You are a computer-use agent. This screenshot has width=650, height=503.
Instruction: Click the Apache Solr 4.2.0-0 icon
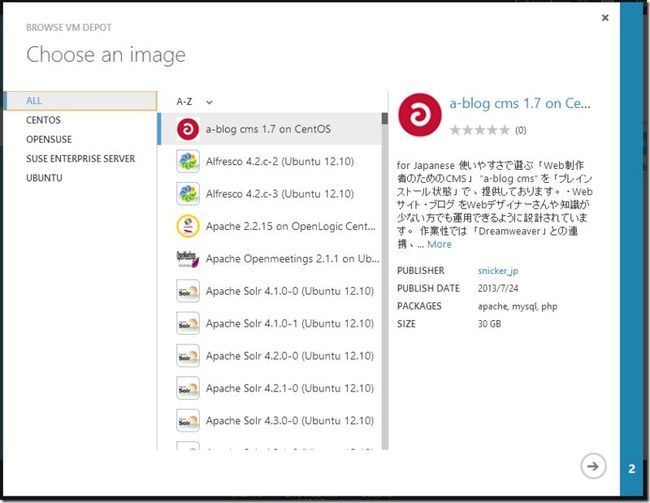pyautogui.click(x=188, y=356)
